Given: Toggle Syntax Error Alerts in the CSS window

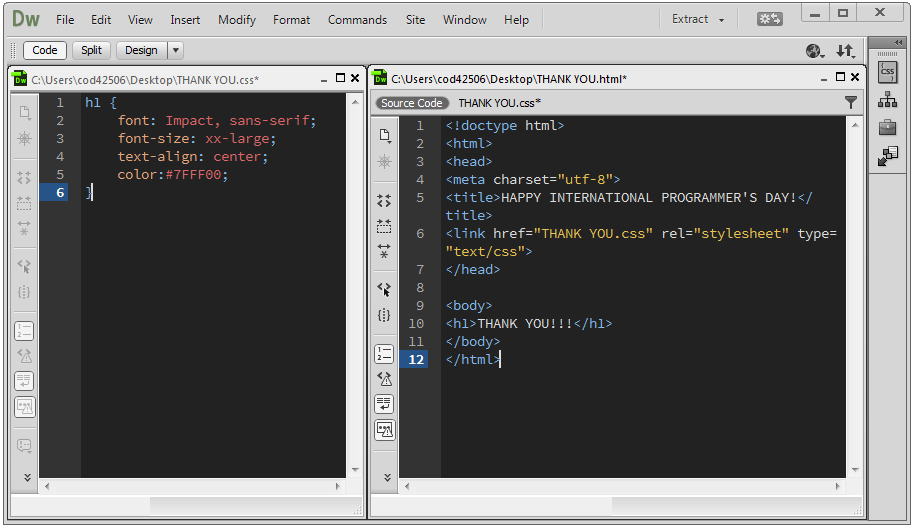Looking at the screenshot, I should point(25,407).
